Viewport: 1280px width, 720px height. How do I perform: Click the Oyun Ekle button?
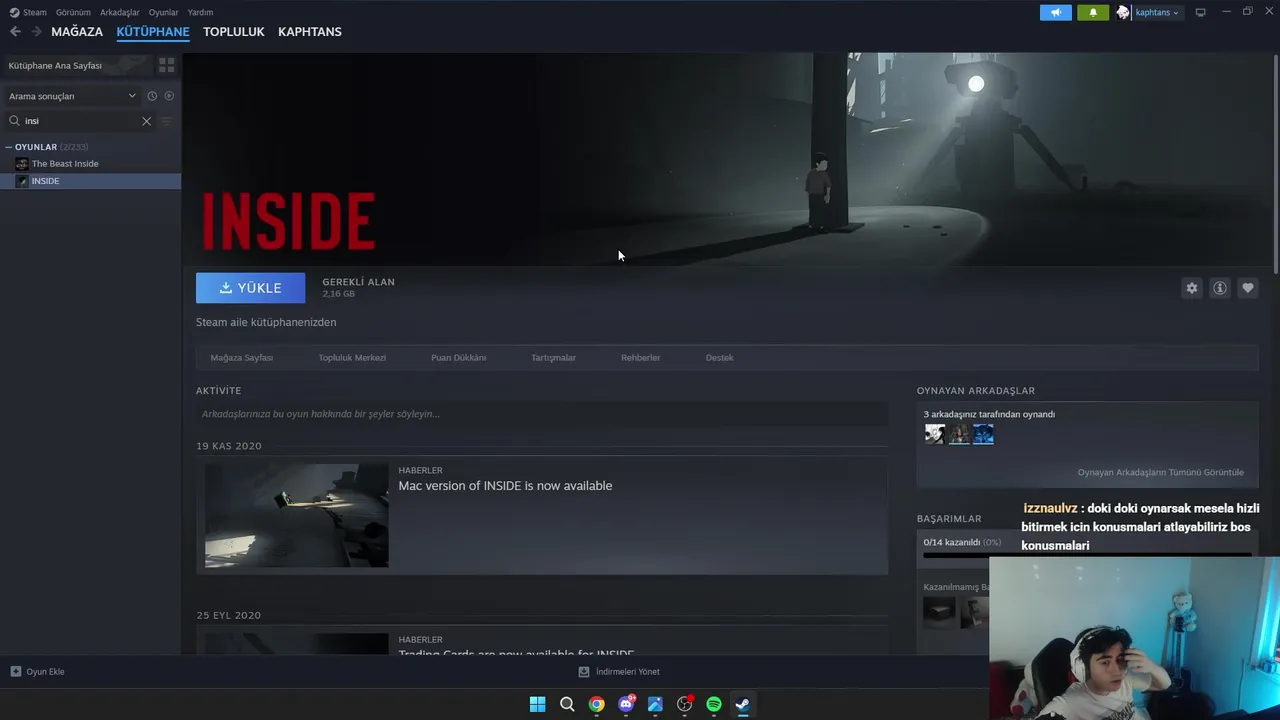pos(37,672)
